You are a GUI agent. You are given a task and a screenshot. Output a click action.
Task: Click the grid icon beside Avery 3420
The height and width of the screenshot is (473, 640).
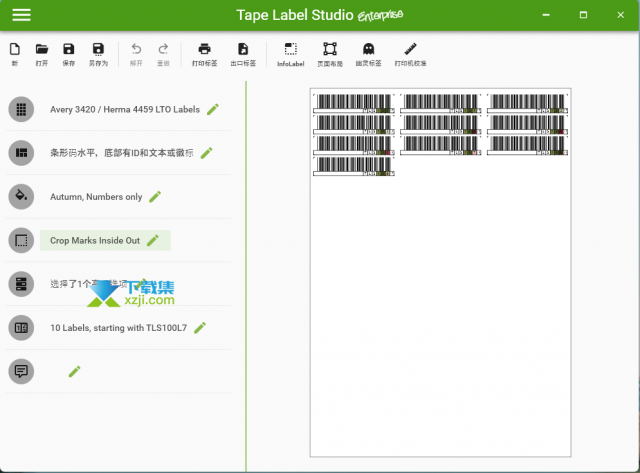tap(21, 109)
